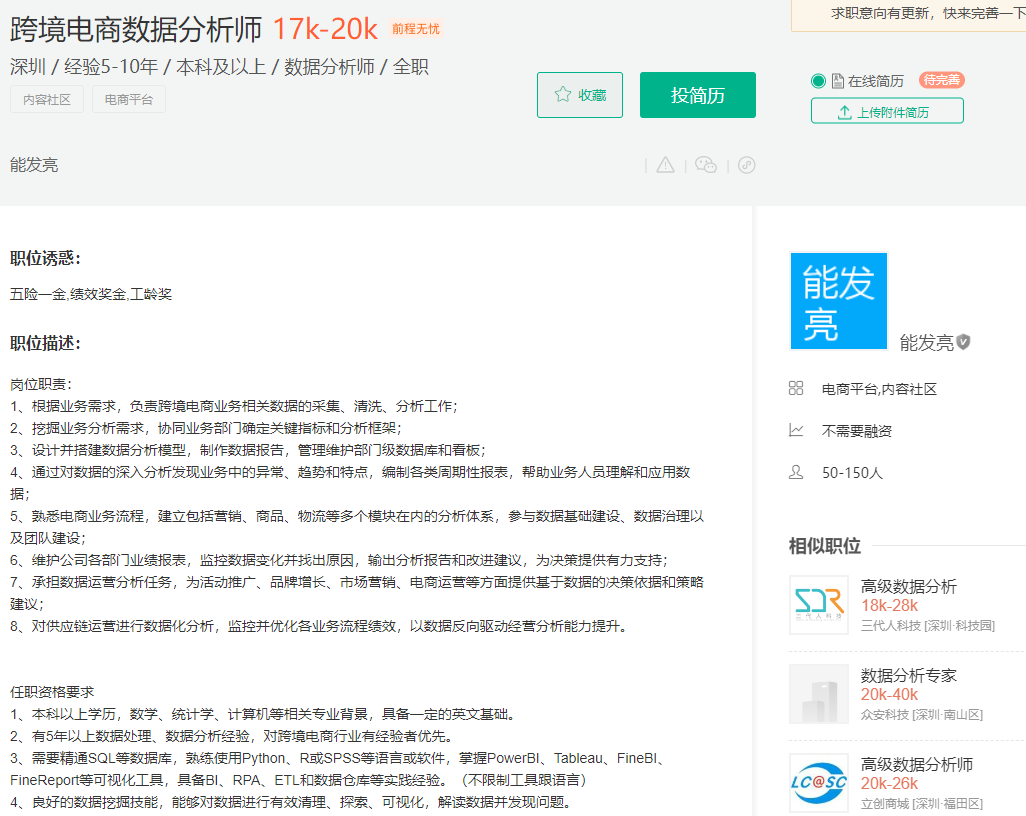Open the 立创商城 LC@SC logo
1026x816 pixels.
pyautogui.click(x=818, y=783)
